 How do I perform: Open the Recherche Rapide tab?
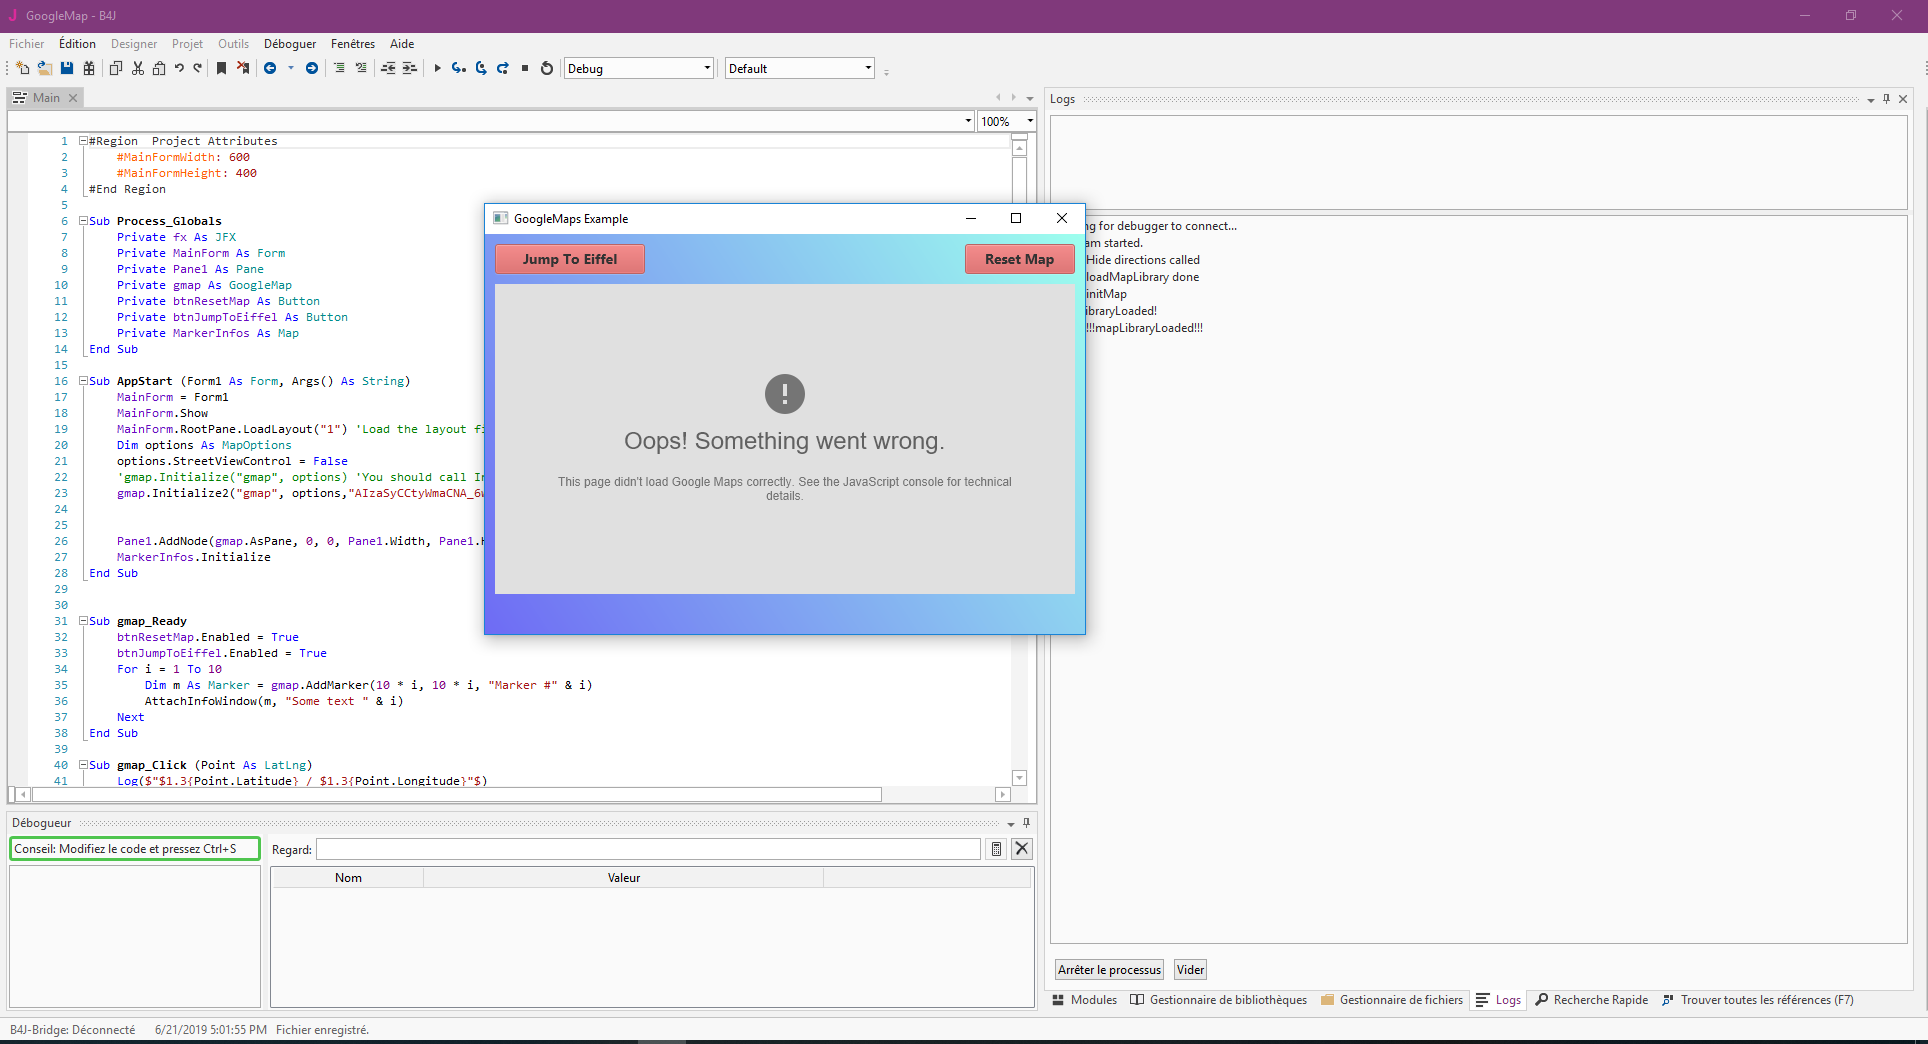point(1592,1000)
